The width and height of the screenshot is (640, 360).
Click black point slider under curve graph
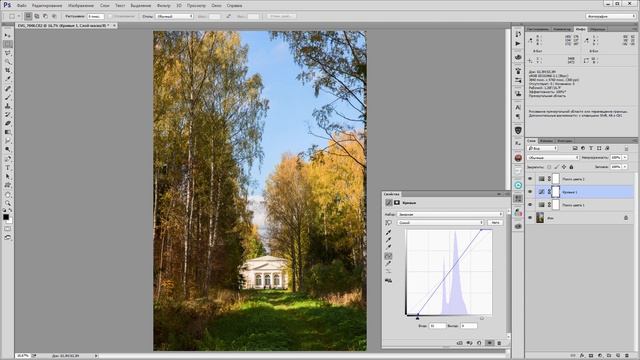417,318
